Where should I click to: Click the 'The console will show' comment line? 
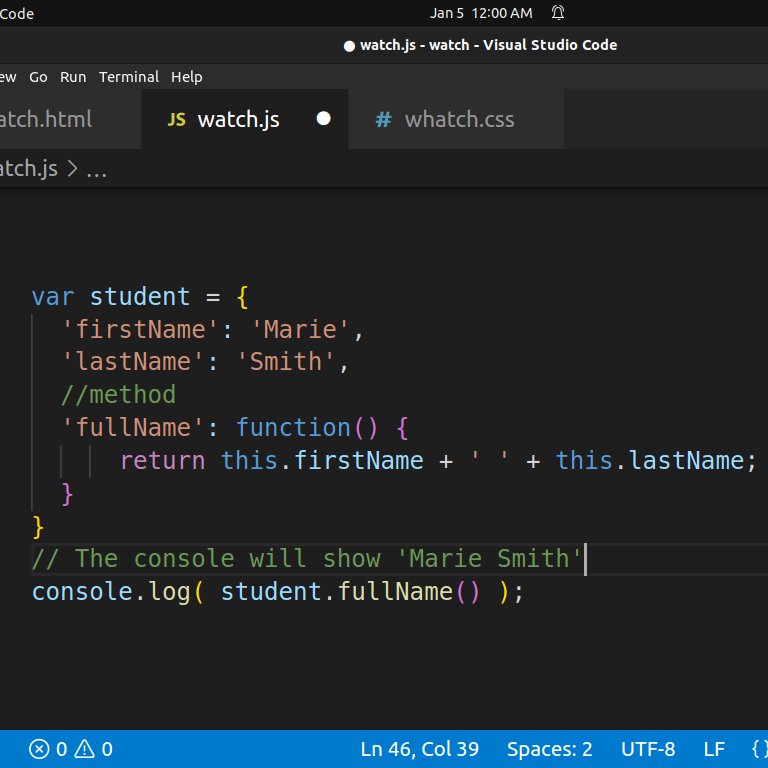(306, 558)
